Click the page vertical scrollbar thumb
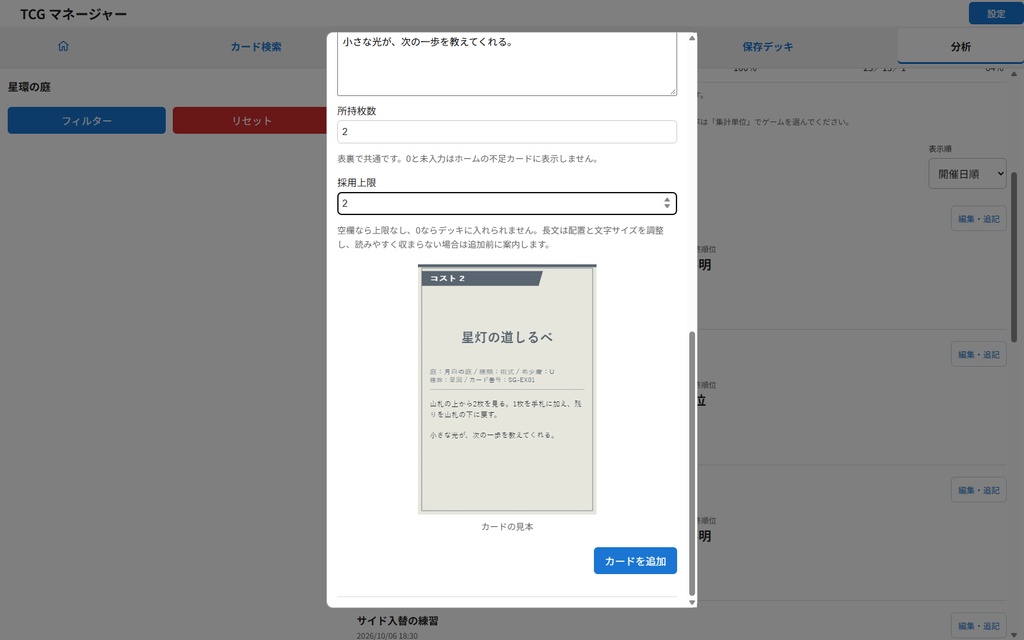Image resolution: width=1024 pixels, height=640 pixels. [1014, 257]
